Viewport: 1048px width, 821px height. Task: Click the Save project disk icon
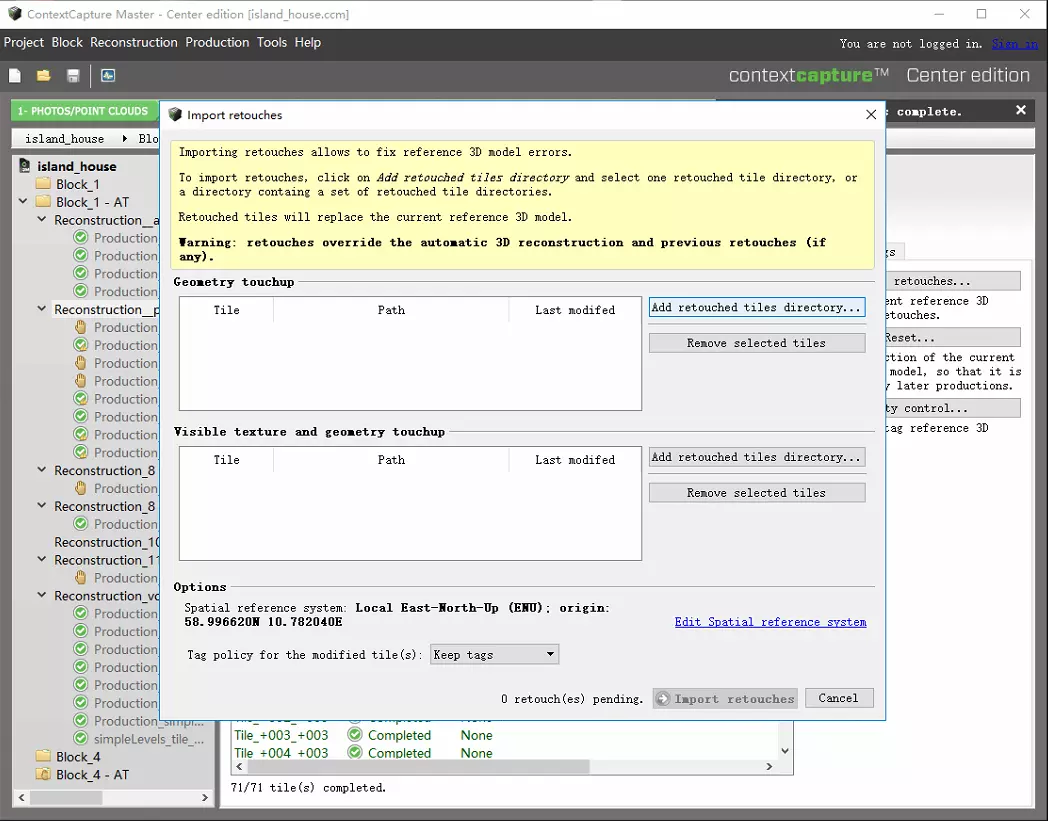(73, 76)
